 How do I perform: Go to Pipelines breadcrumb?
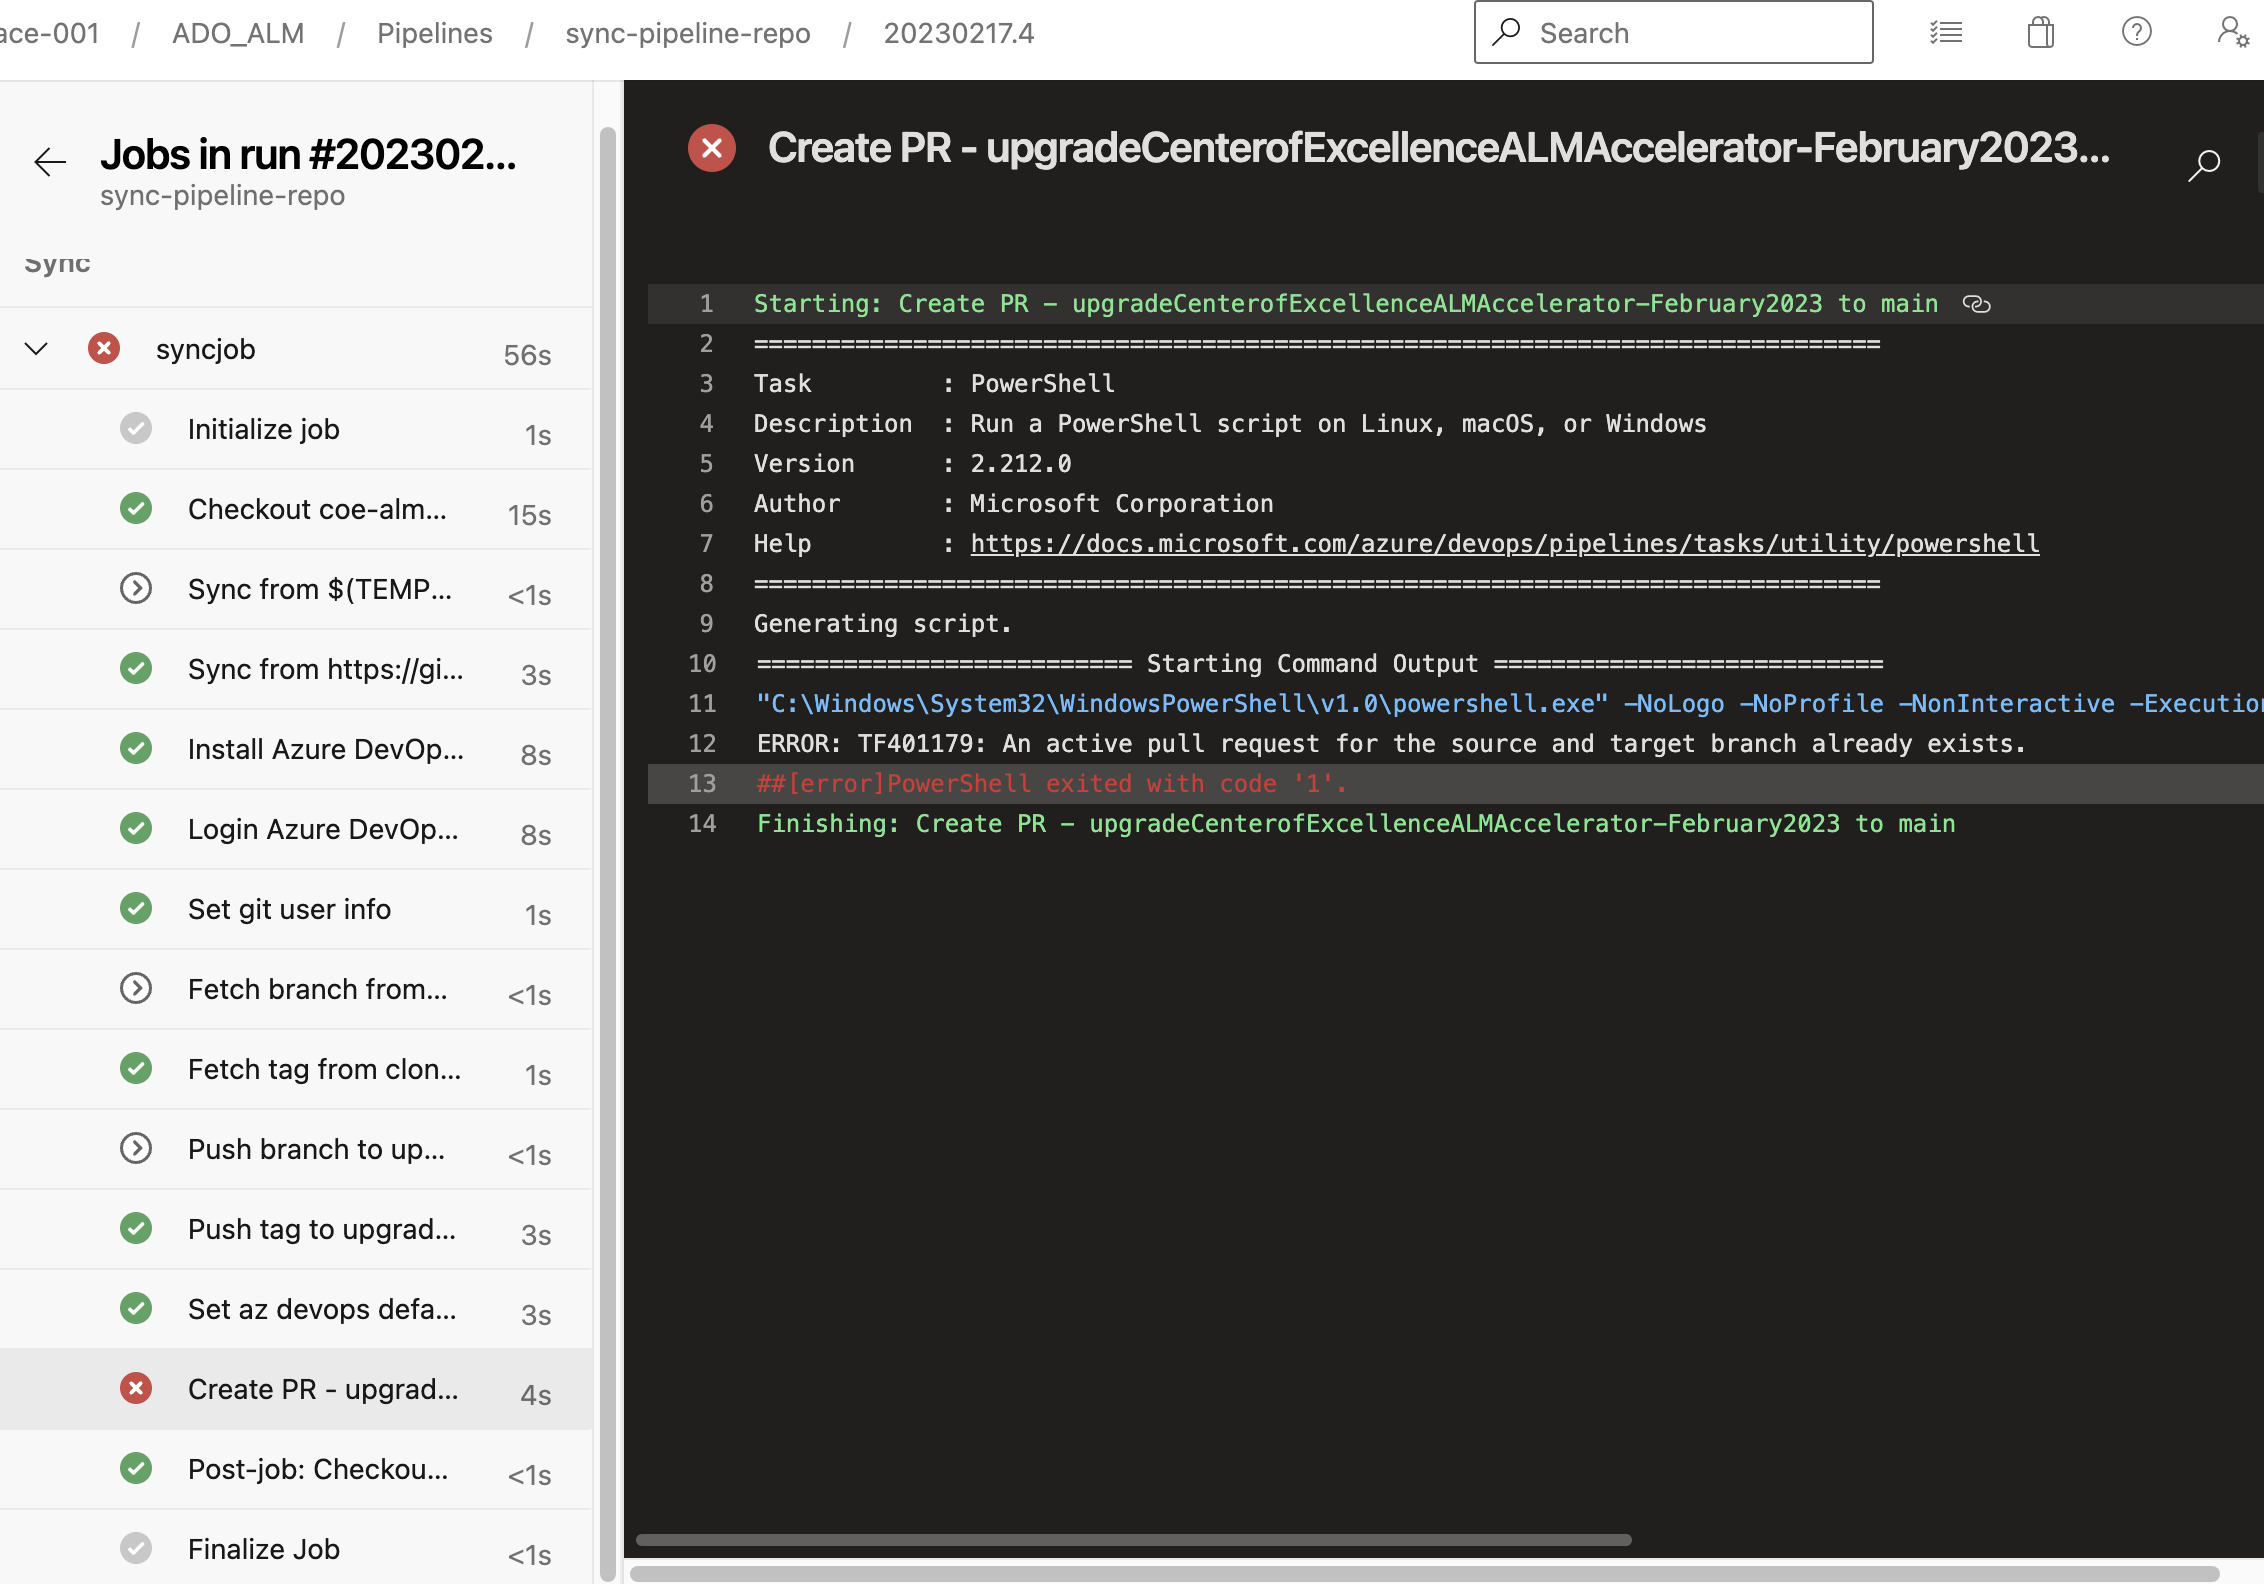(434, 33)
